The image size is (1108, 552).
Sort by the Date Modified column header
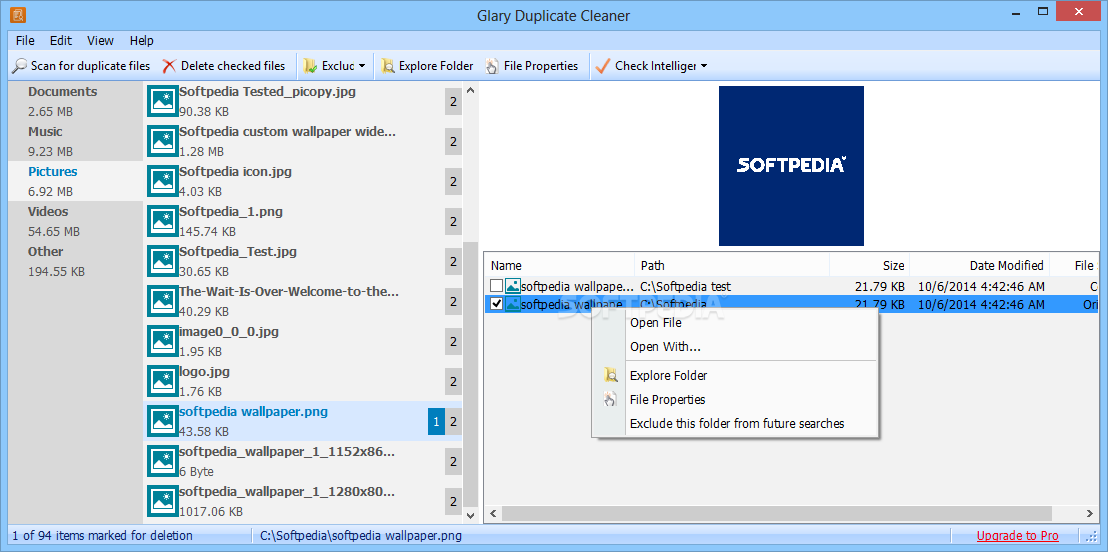[980, 266]
